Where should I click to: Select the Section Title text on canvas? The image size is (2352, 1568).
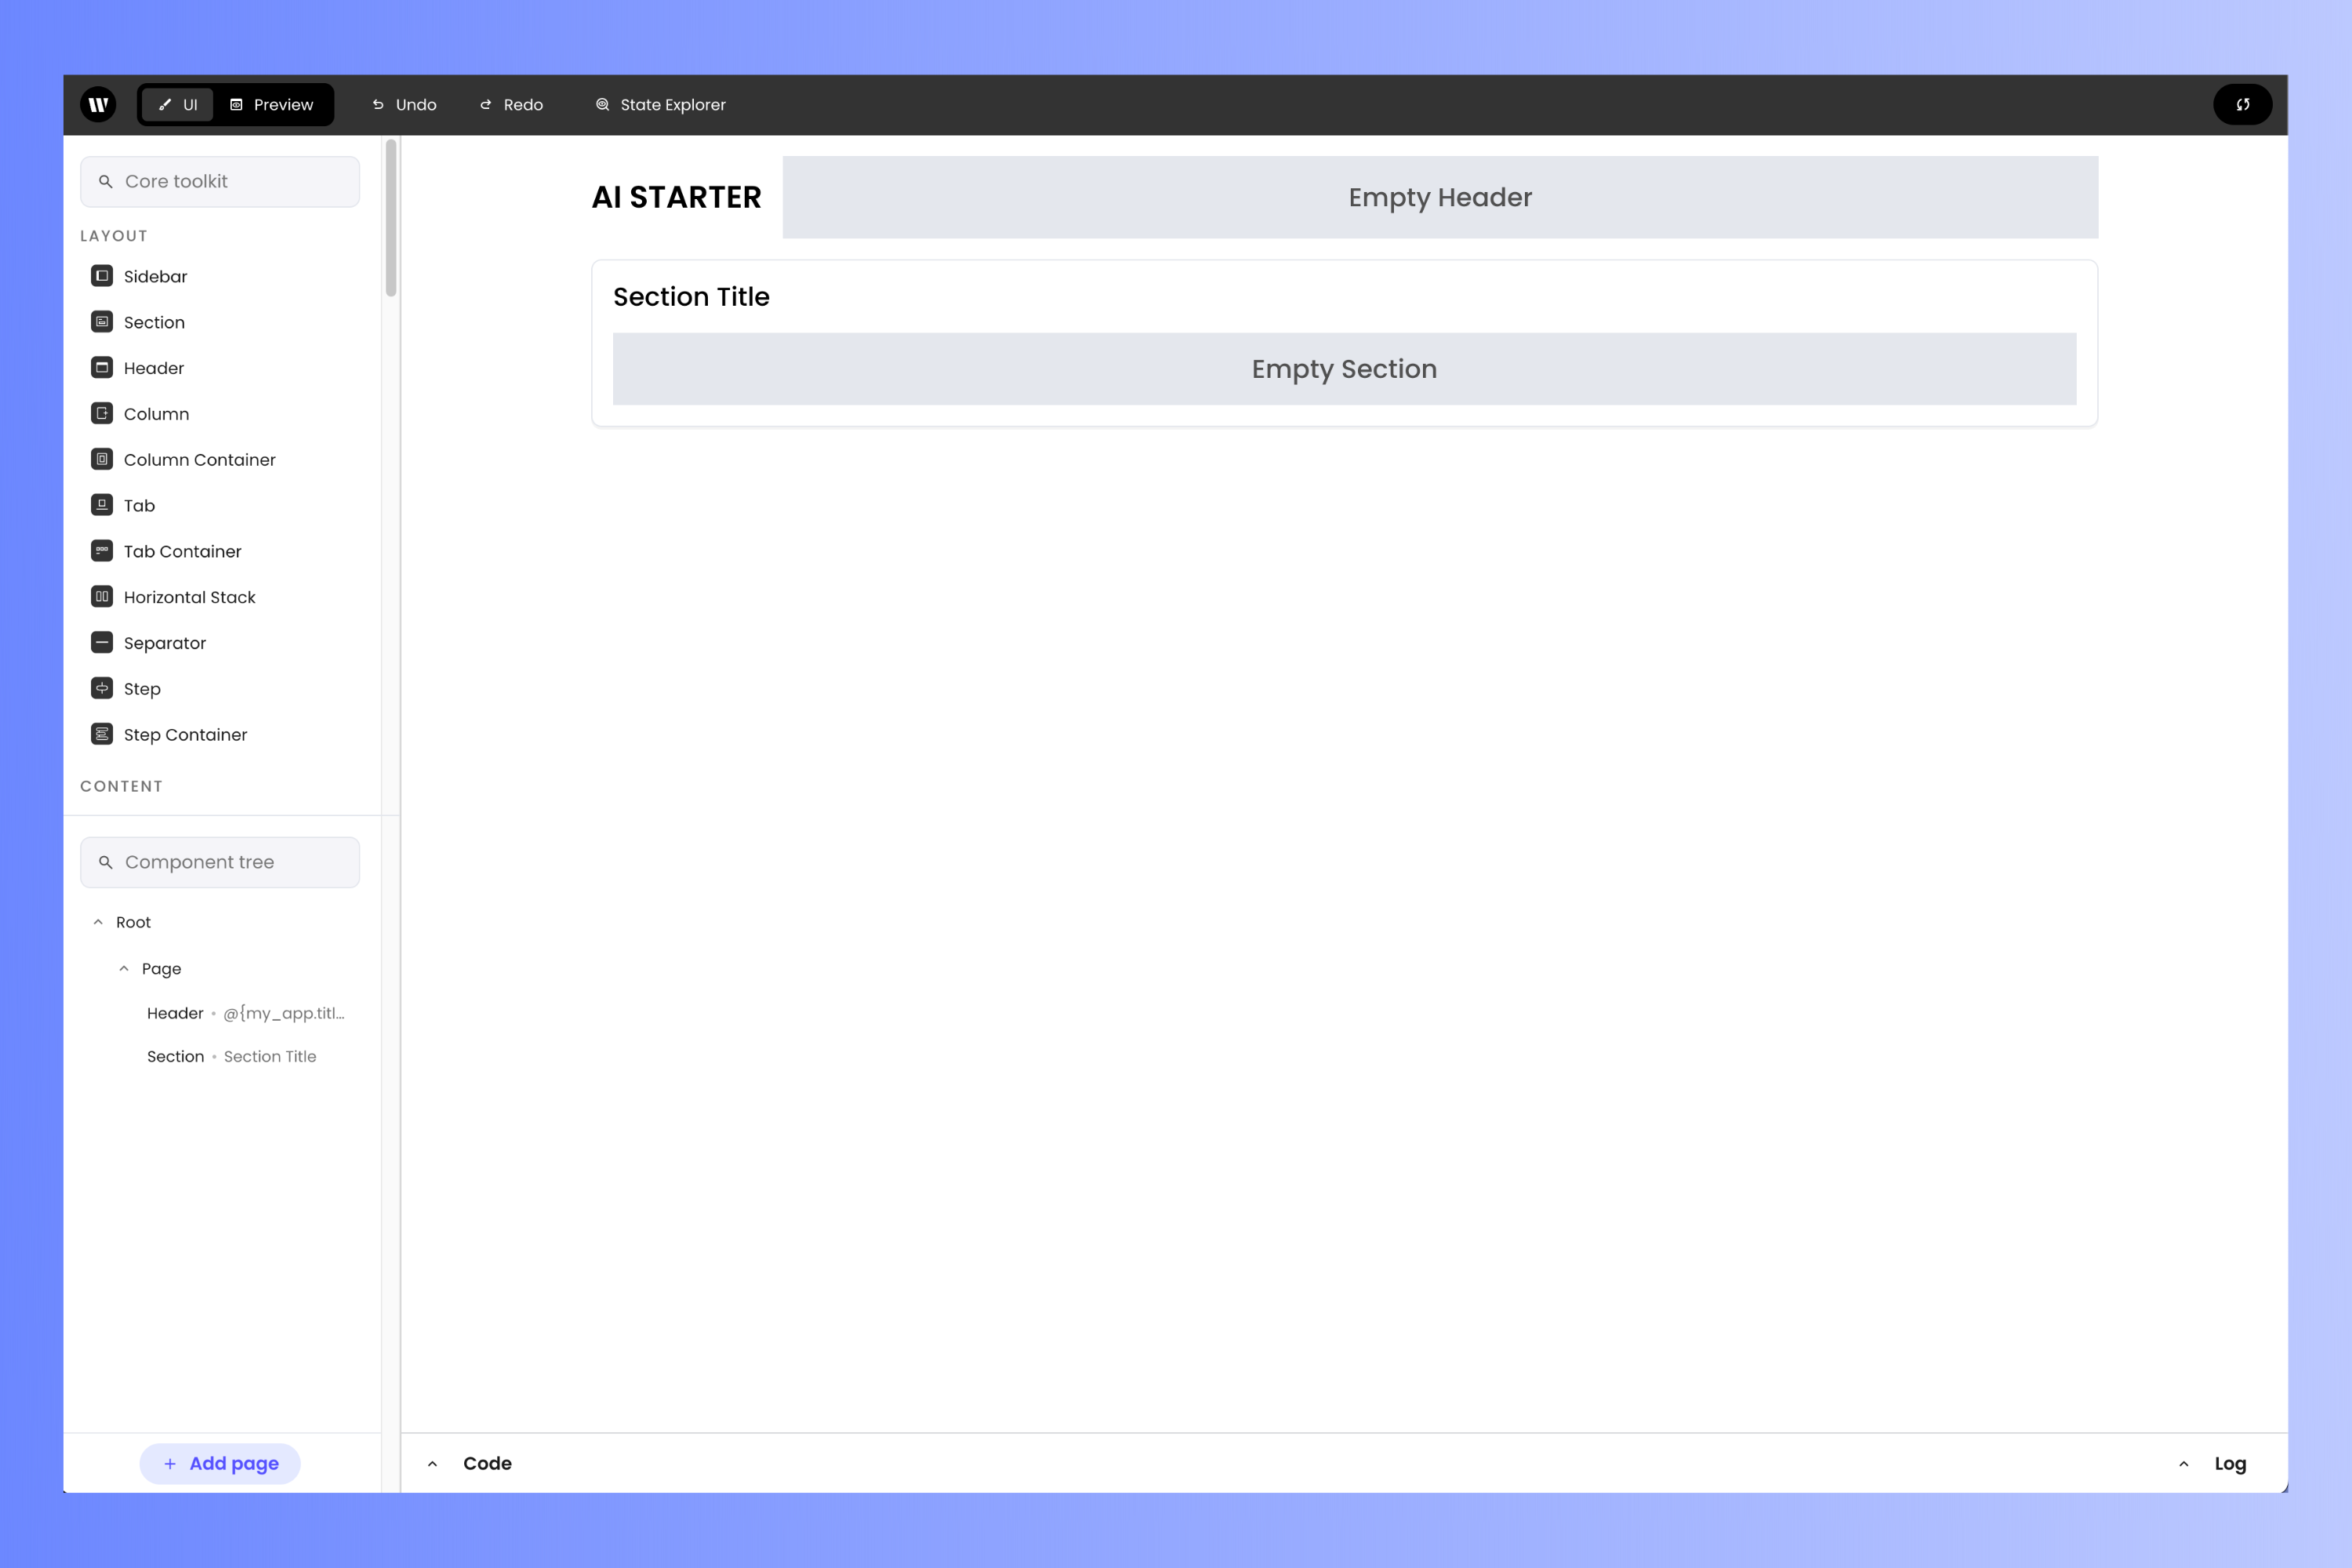[691, 296]
